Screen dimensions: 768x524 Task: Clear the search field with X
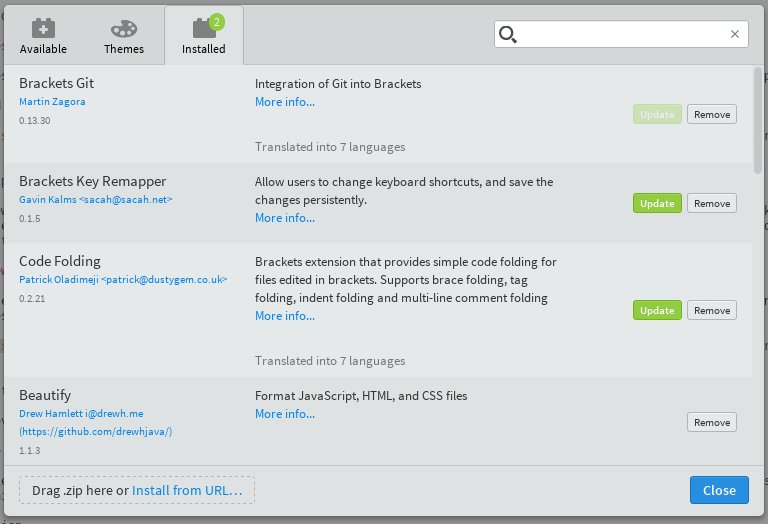734,34
